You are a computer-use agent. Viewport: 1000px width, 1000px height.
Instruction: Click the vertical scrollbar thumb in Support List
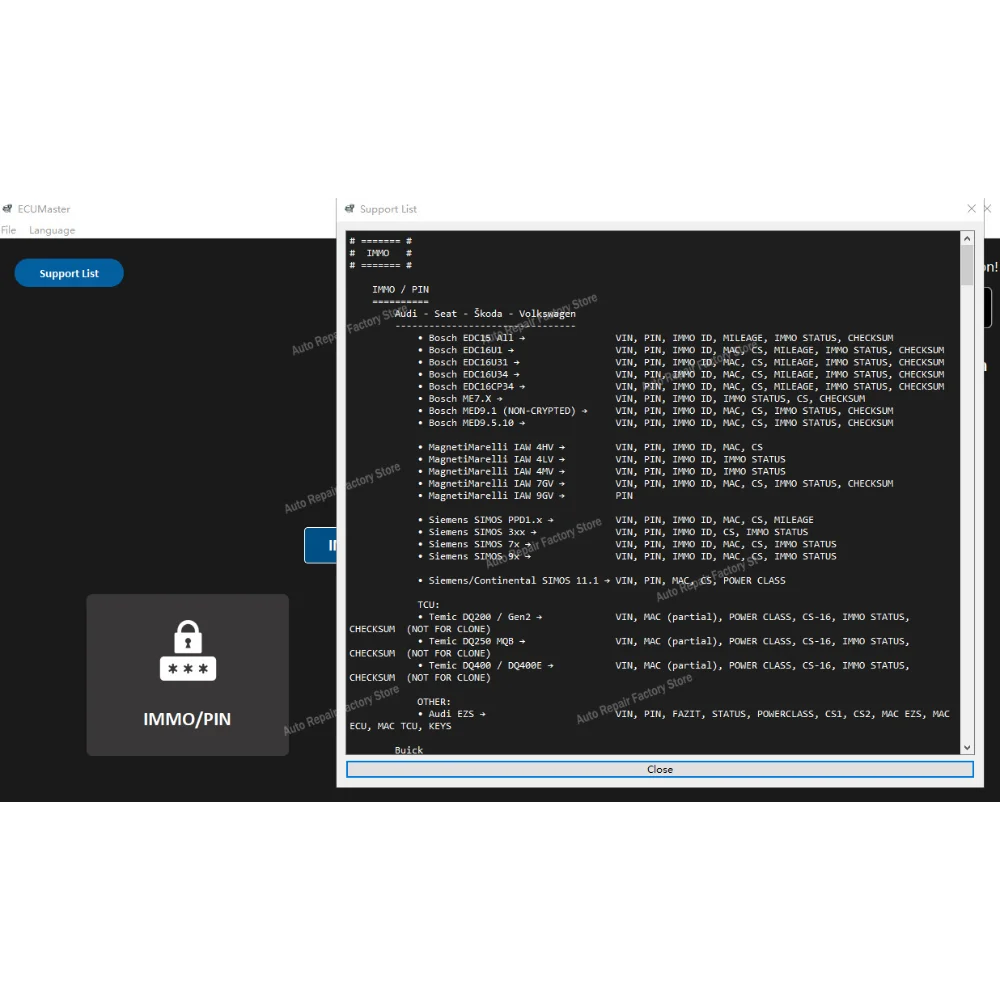click(967, 265)
